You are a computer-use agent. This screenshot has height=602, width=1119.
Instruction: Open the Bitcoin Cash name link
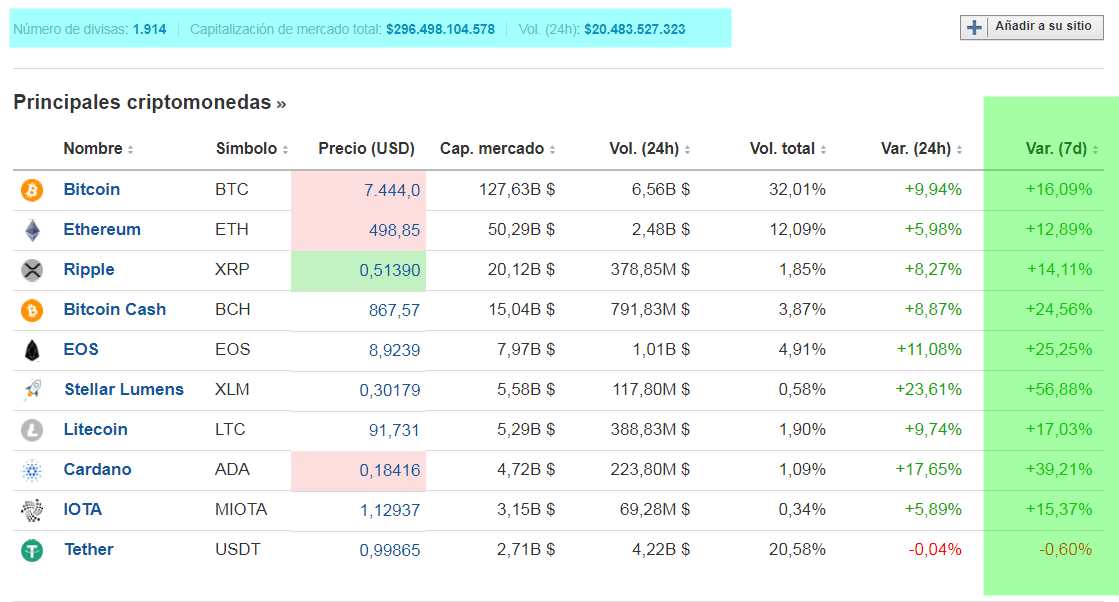coord(114,310)
